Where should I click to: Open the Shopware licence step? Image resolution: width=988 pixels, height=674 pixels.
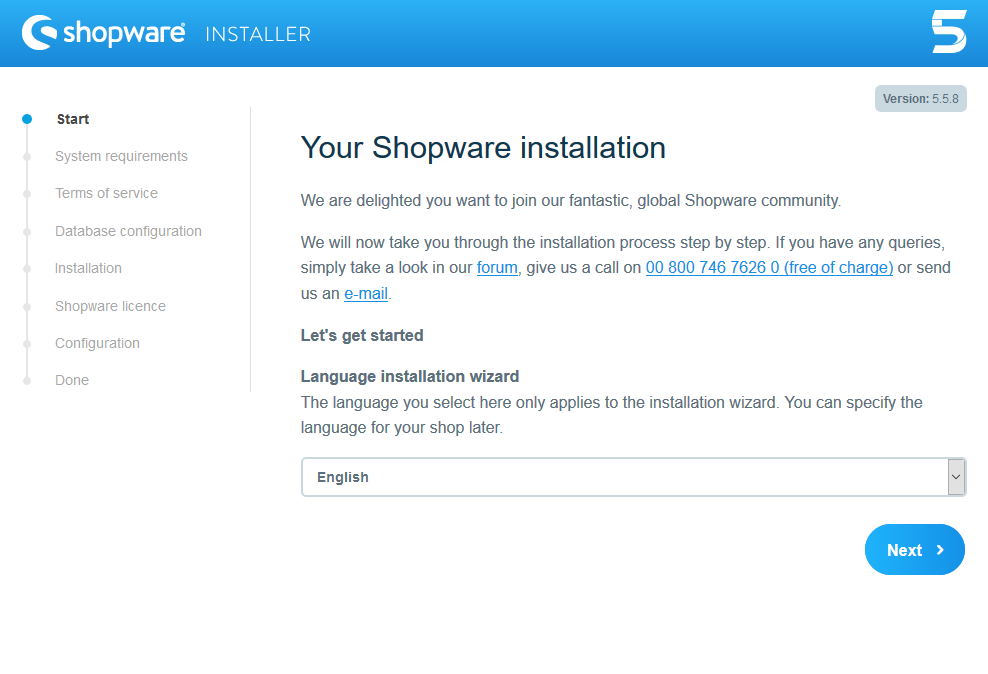click(x=110, y=306)
